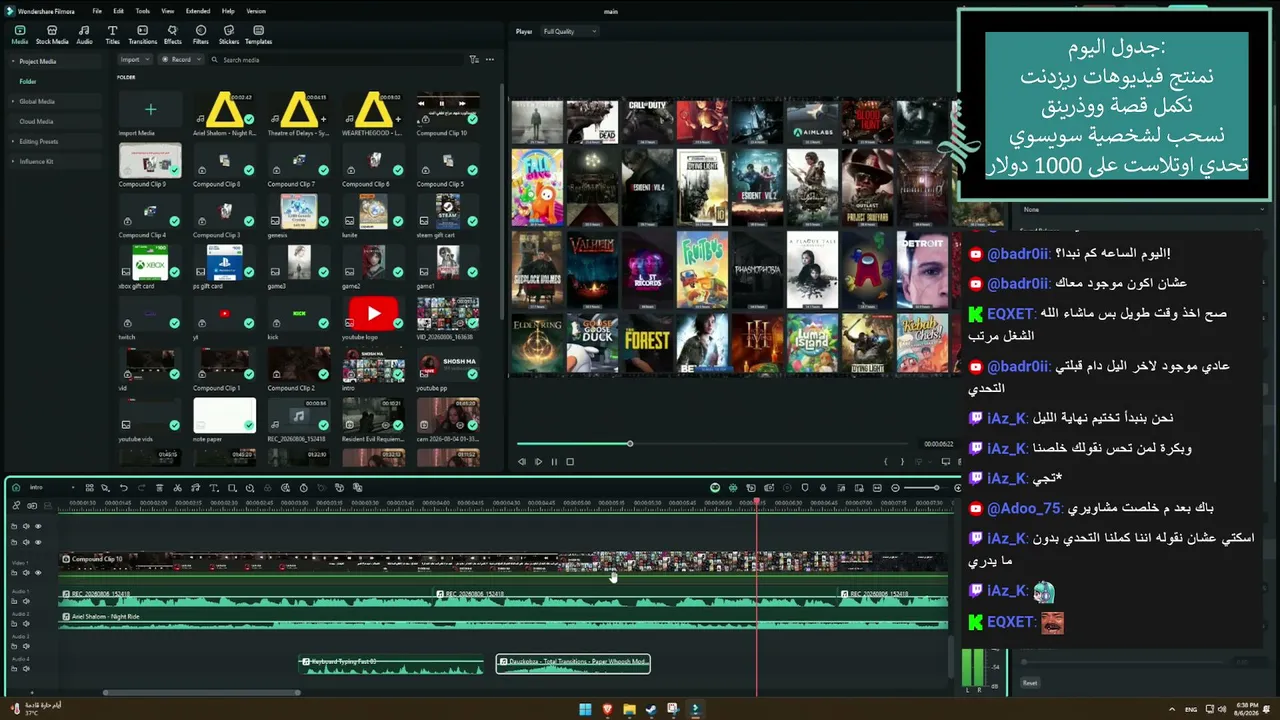Click the player progress slider handle
Viewport: 1280px width, 720px height.
630,444
